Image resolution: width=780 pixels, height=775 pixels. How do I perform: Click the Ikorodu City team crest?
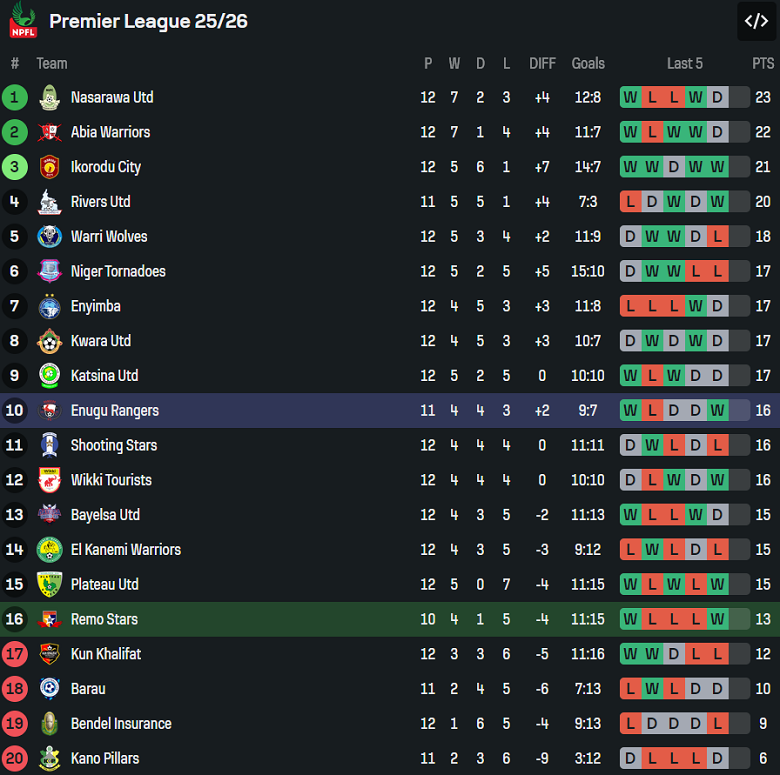49,167
